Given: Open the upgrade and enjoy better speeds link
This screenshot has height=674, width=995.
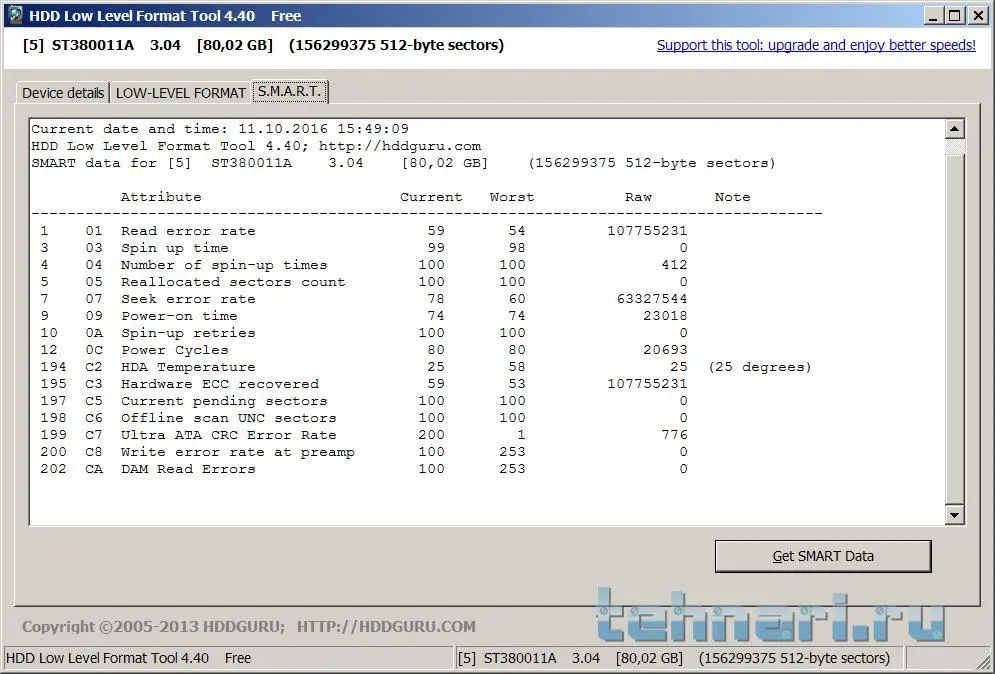Looking at the screenshot, I should click(x=816, y=45).
